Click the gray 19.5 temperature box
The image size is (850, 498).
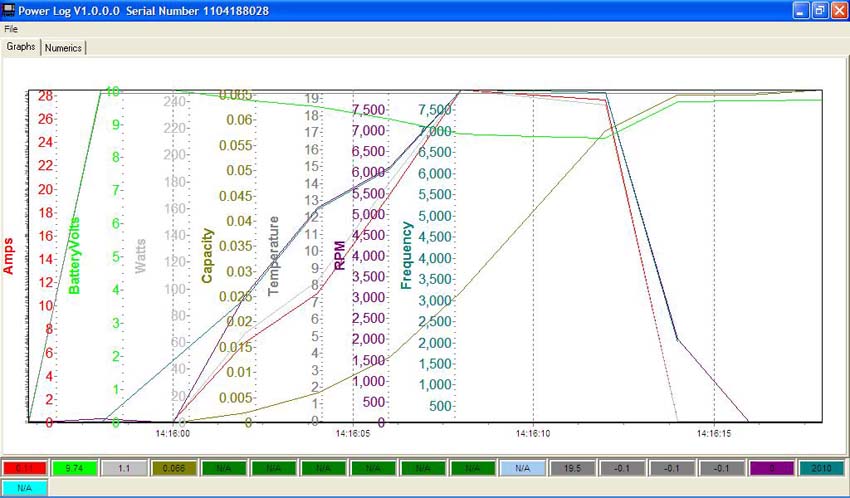pos(572,468)
